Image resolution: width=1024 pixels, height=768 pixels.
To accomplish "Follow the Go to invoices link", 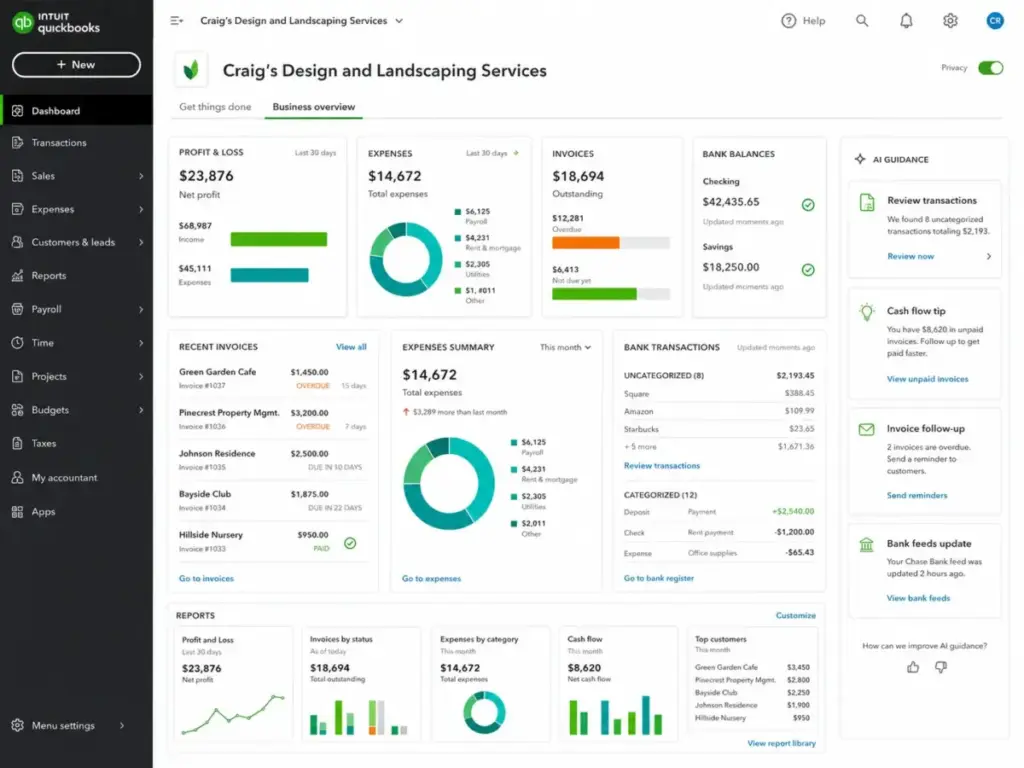I will pos(206,579).
